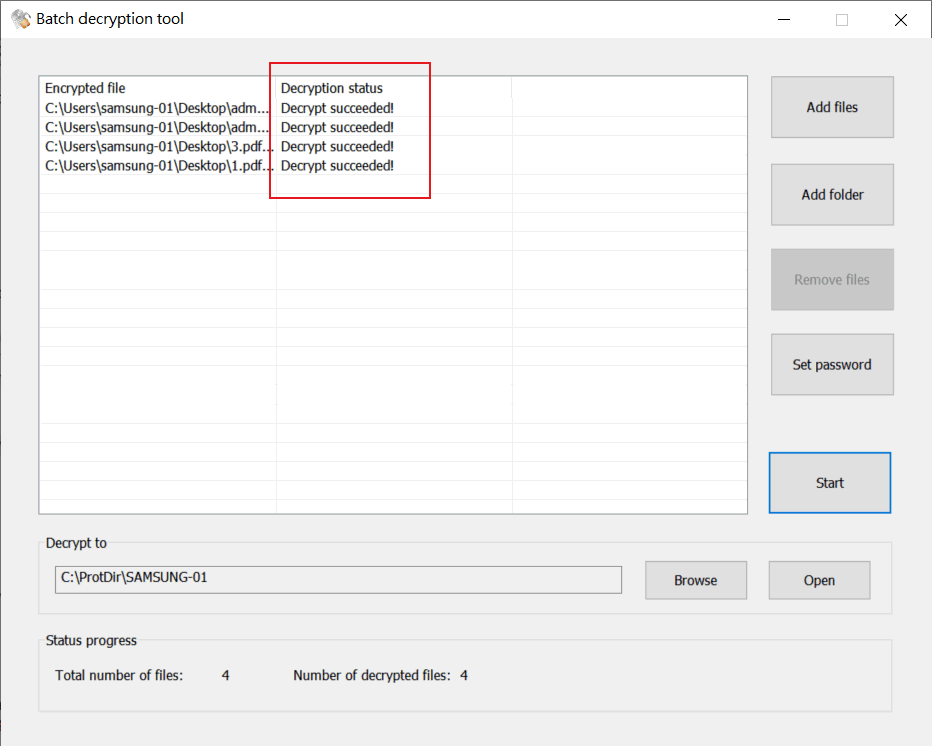
Task: Close the Batch decryption tool window
Action: 900,19
